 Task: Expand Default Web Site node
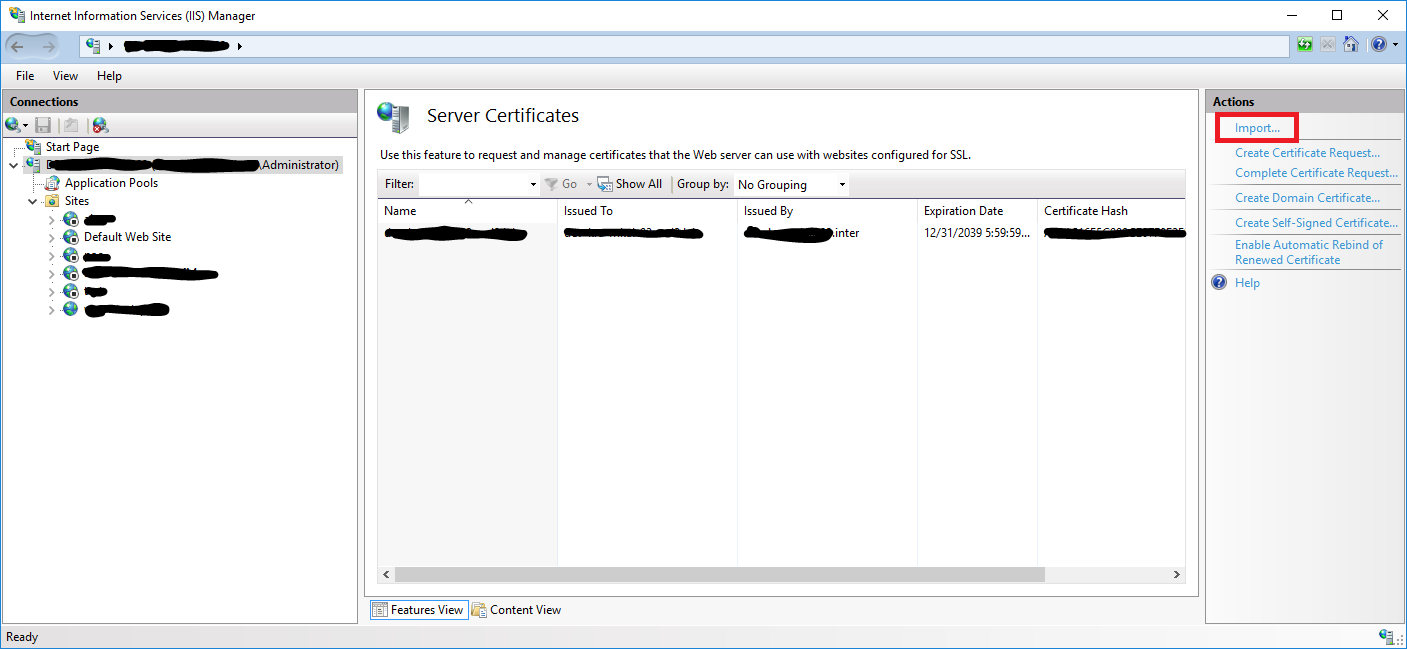pos(52,237)
